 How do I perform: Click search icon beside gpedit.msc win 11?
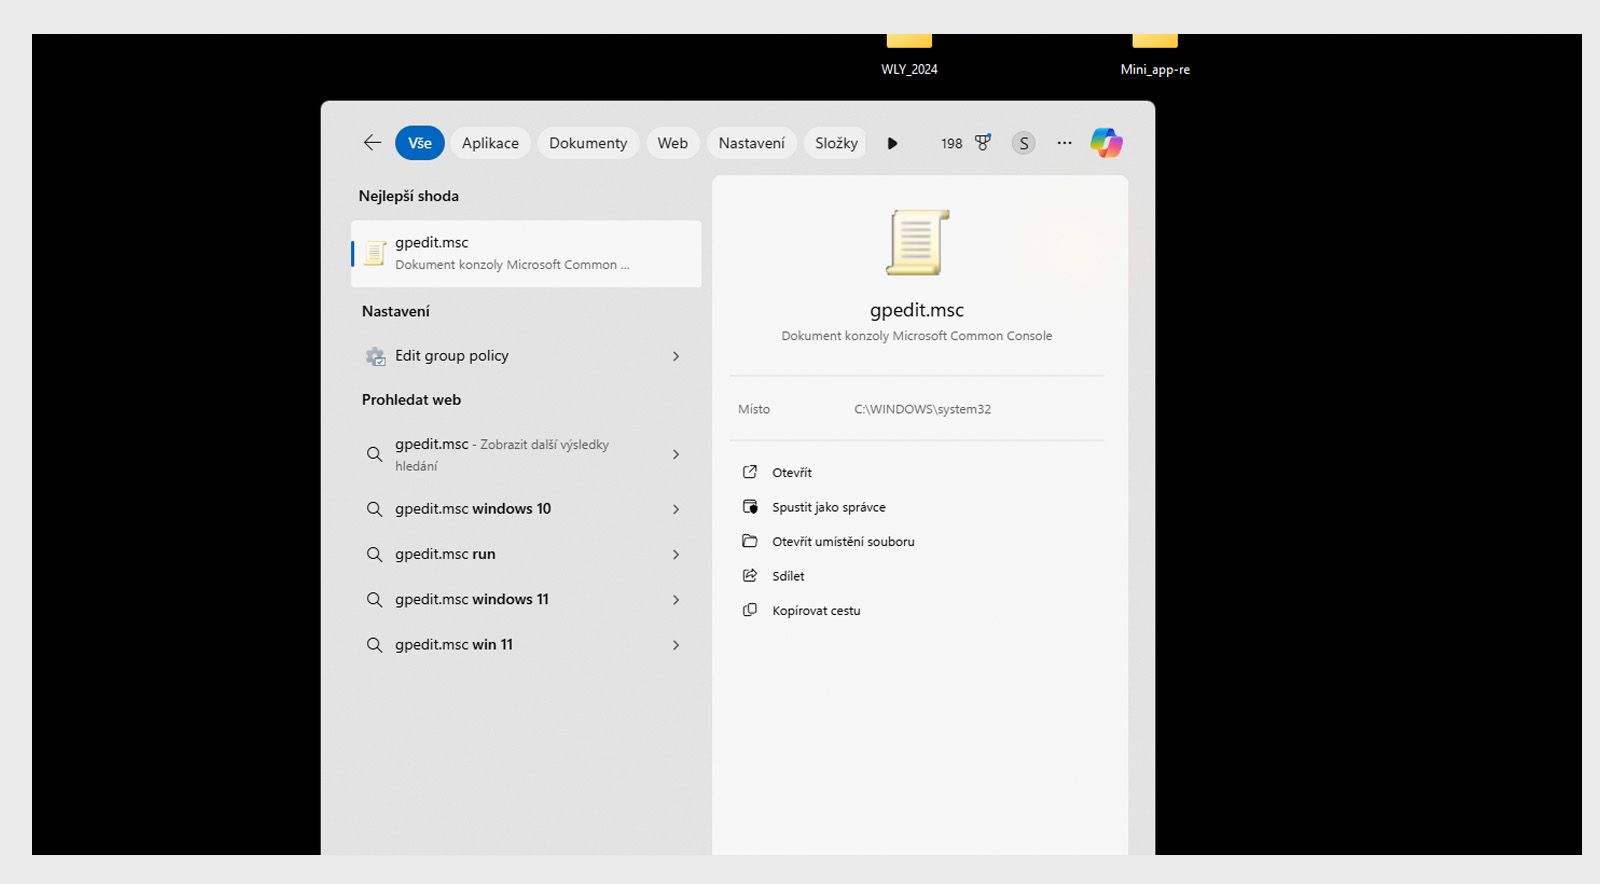click(374, 645)
